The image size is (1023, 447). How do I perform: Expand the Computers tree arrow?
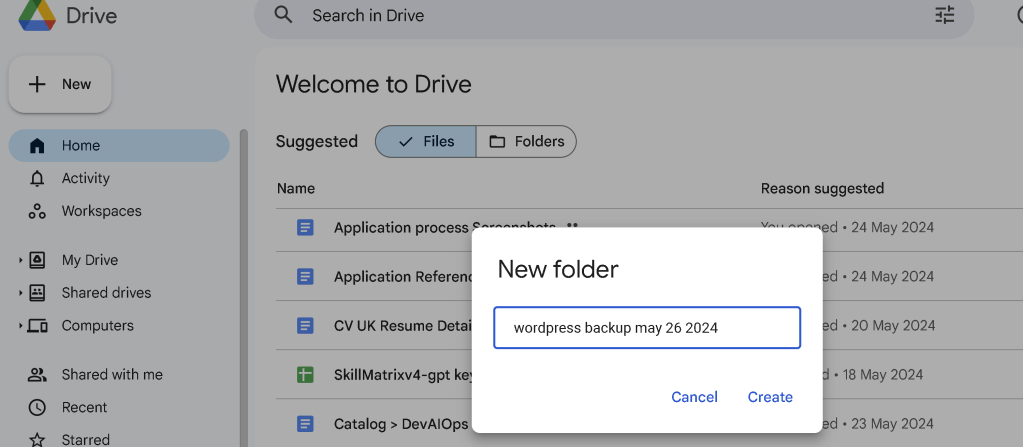point(21,326)
